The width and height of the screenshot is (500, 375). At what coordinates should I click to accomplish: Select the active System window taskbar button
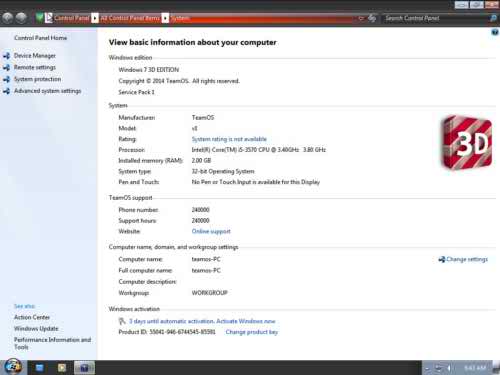84,368
